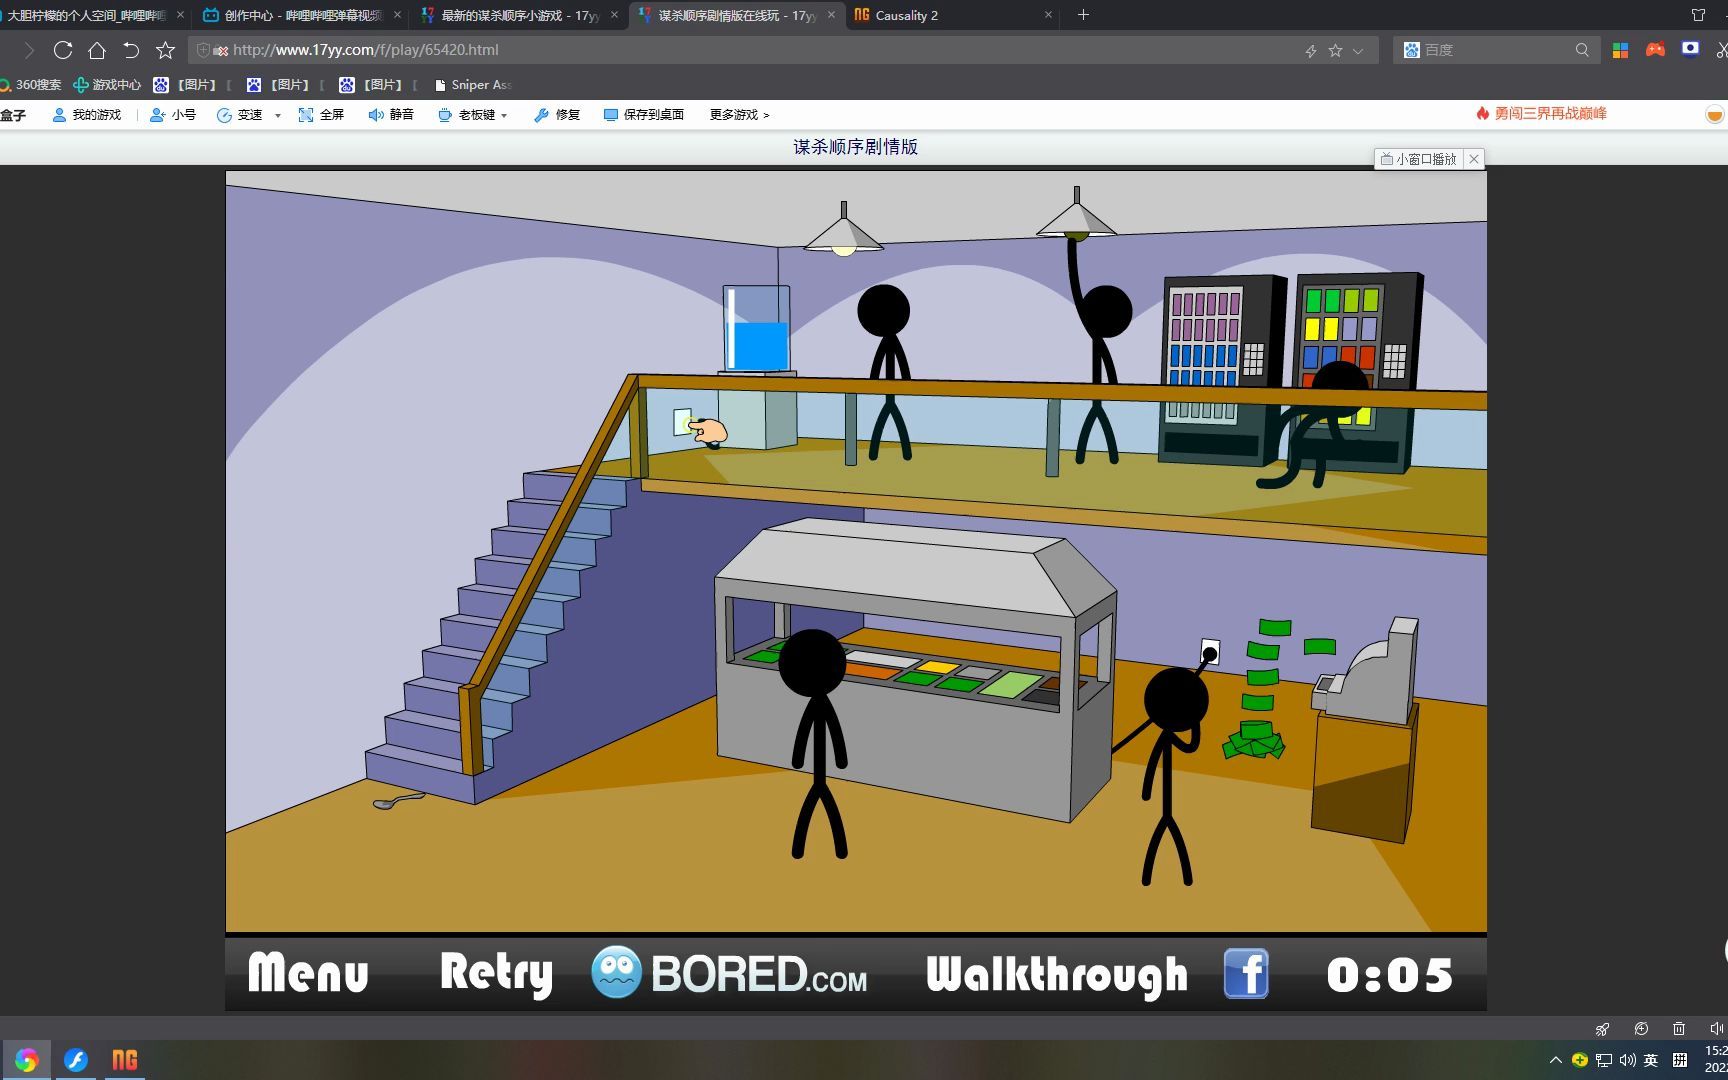The height and width of the screenshot is (1080, 1728).
Task: Open the colorful browser icon in taskbar
Action: tap(27, 1060)
